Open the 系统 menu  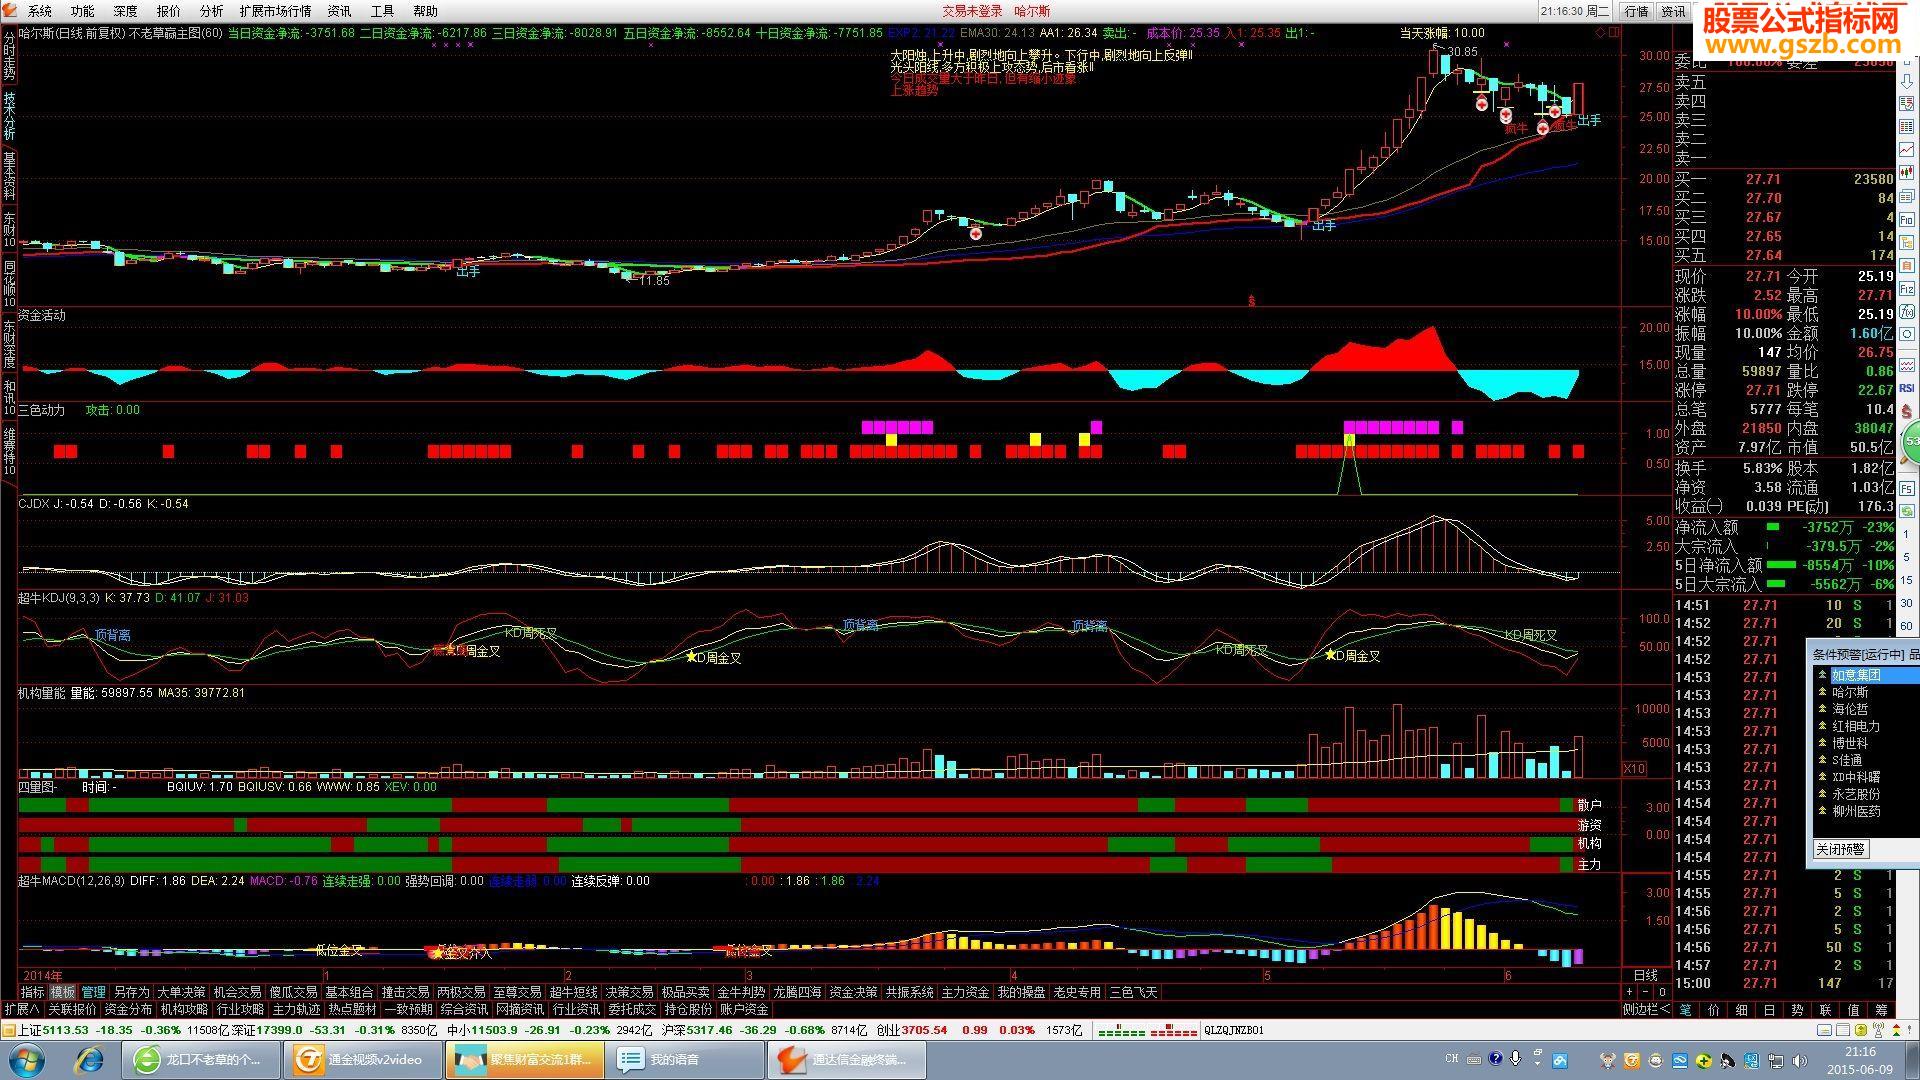[40, 11]
